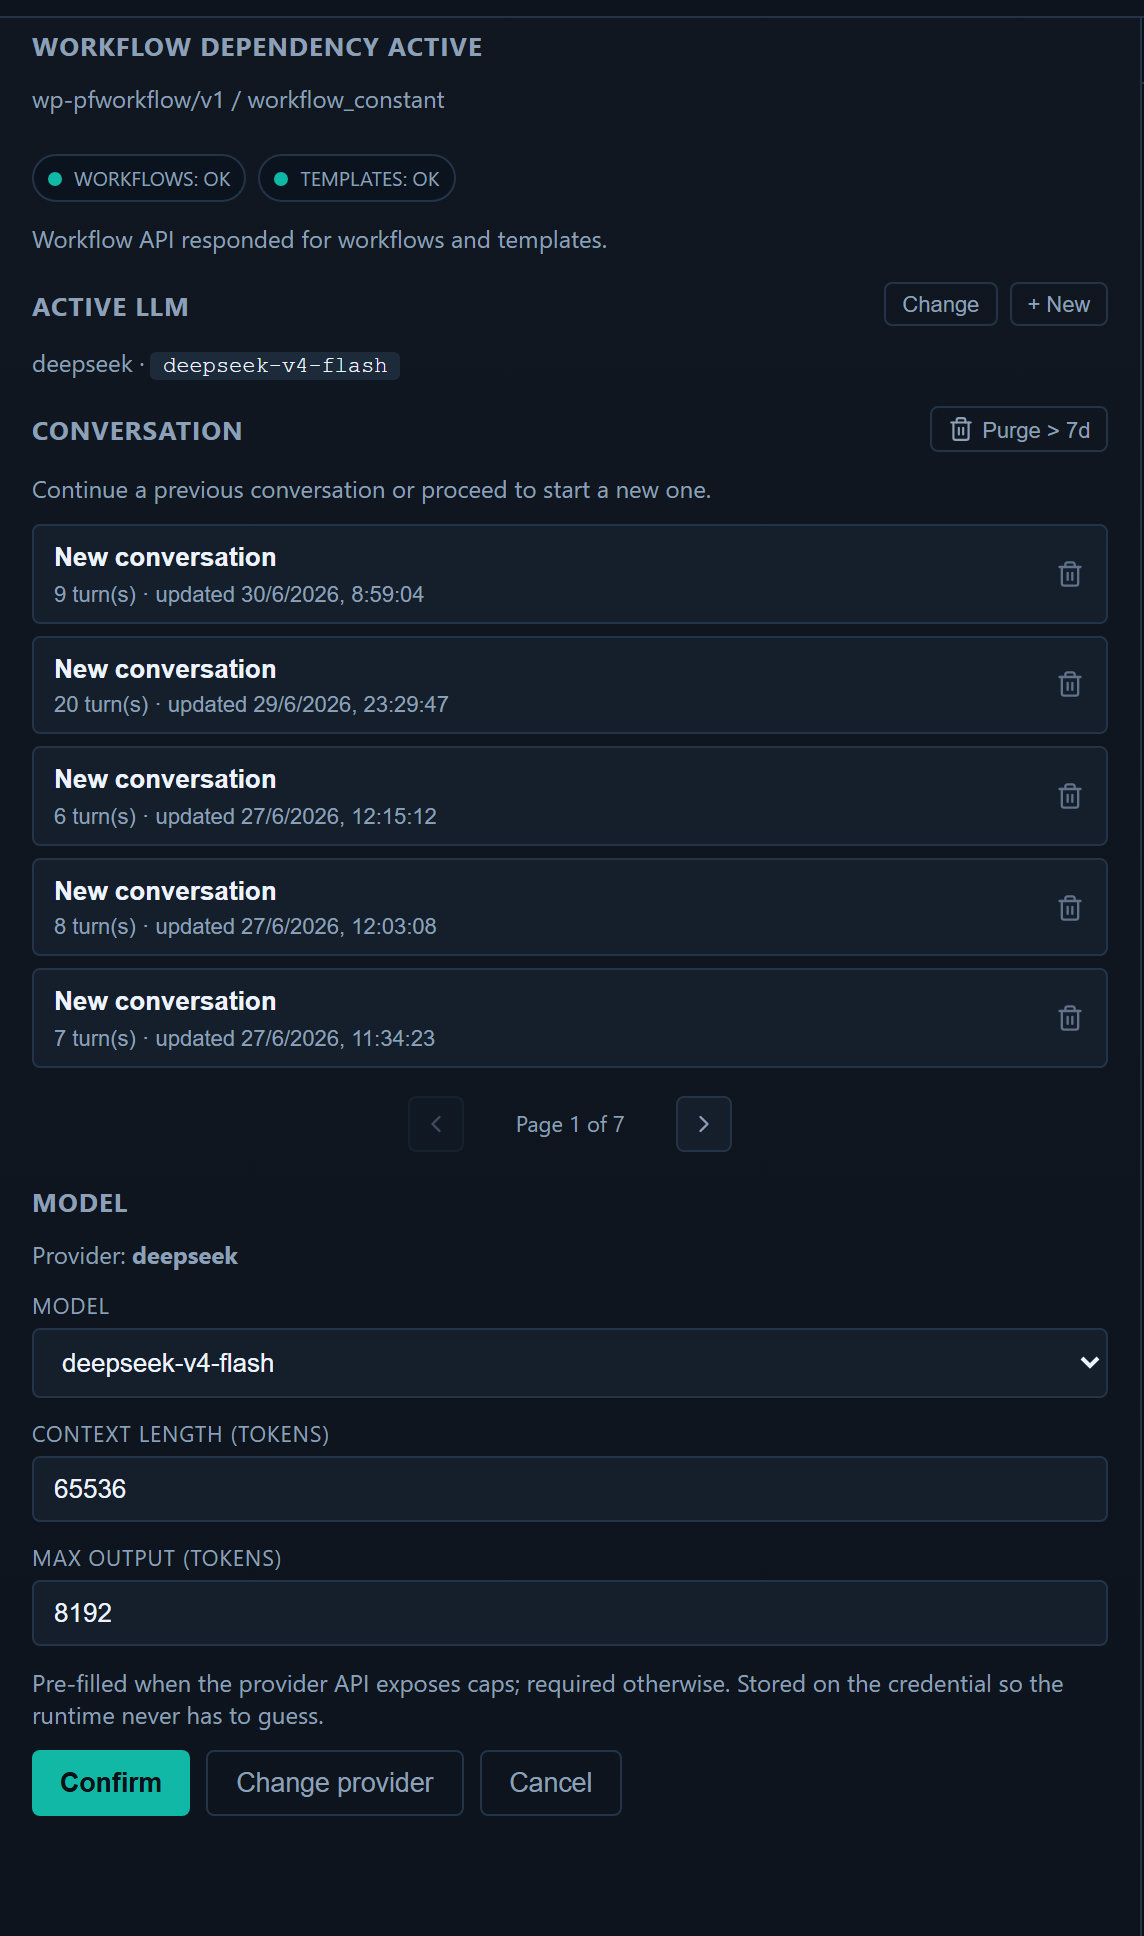Confirm the model settings
This screenshot has height=1936, width=1144.
coord(111,1783)
